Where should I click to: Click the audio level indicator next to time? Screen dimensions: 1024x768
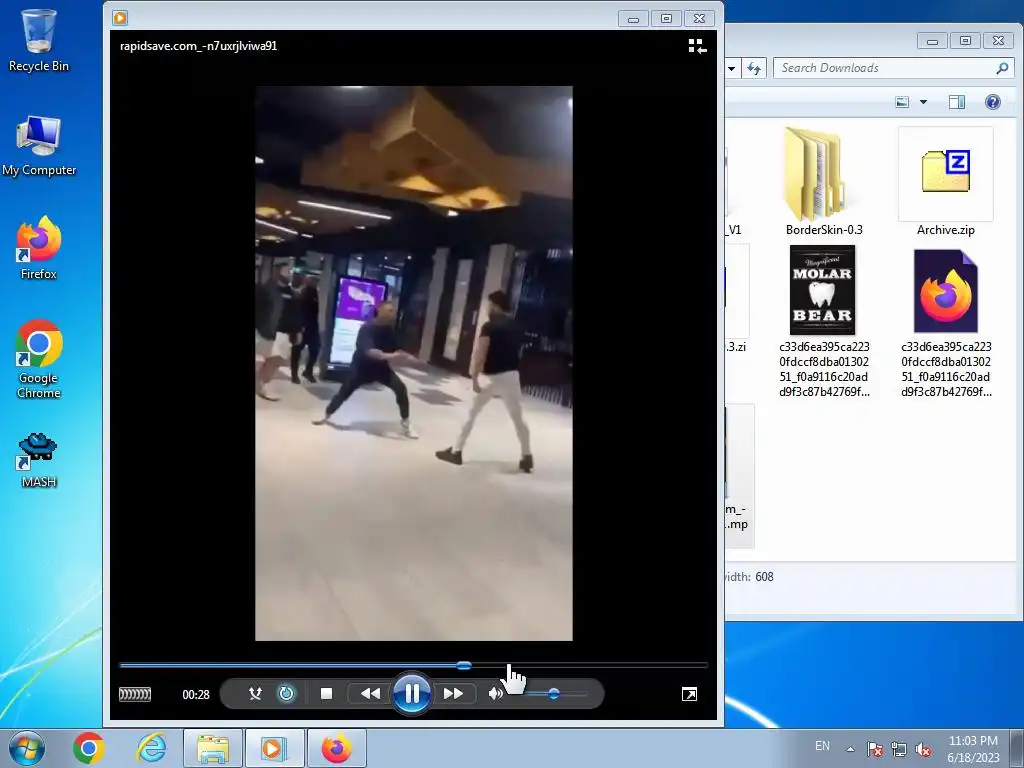(135, 694)
